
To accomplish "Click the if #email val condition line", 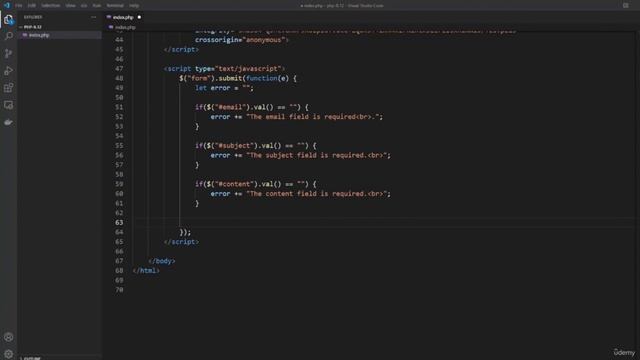I will coord(252,107).
